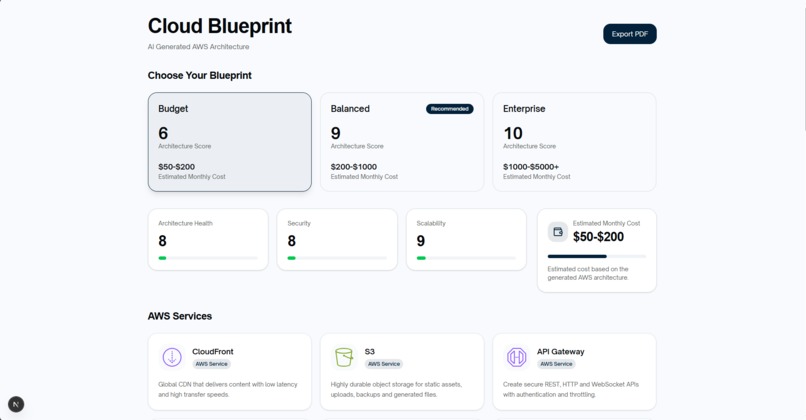Click the Scalability progress bar
Viewport: 806px width, 420px height.
click(x=466, y=258)
